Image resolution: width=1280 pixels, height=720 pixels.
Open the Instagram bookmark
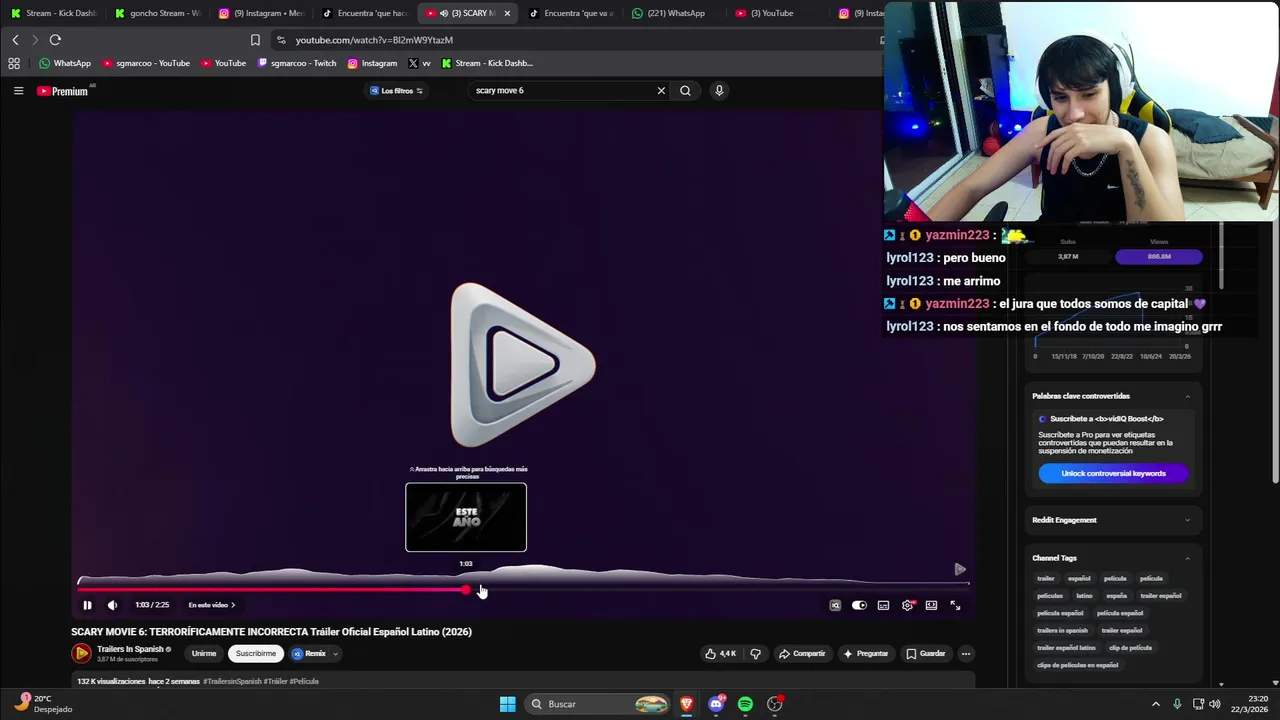pos(372,63)
